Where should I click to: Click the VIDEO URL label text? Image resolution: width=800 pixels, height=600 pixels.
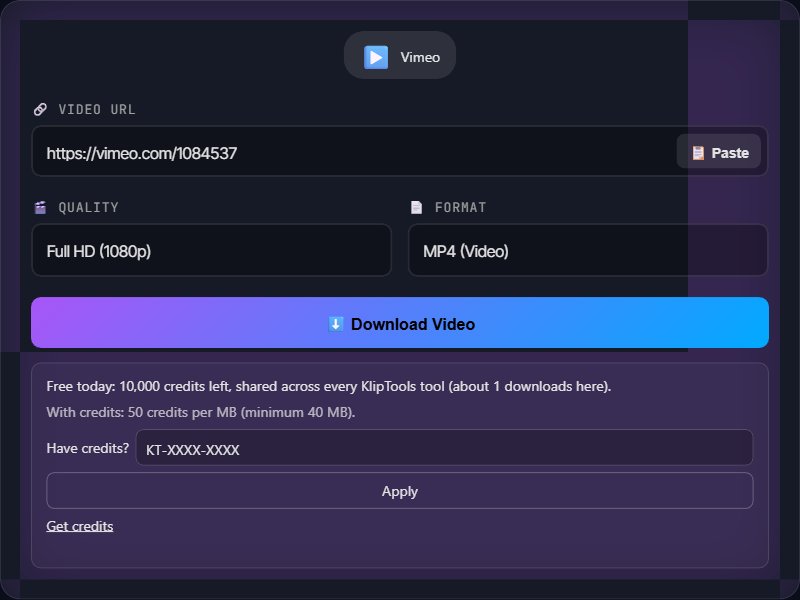97,109
